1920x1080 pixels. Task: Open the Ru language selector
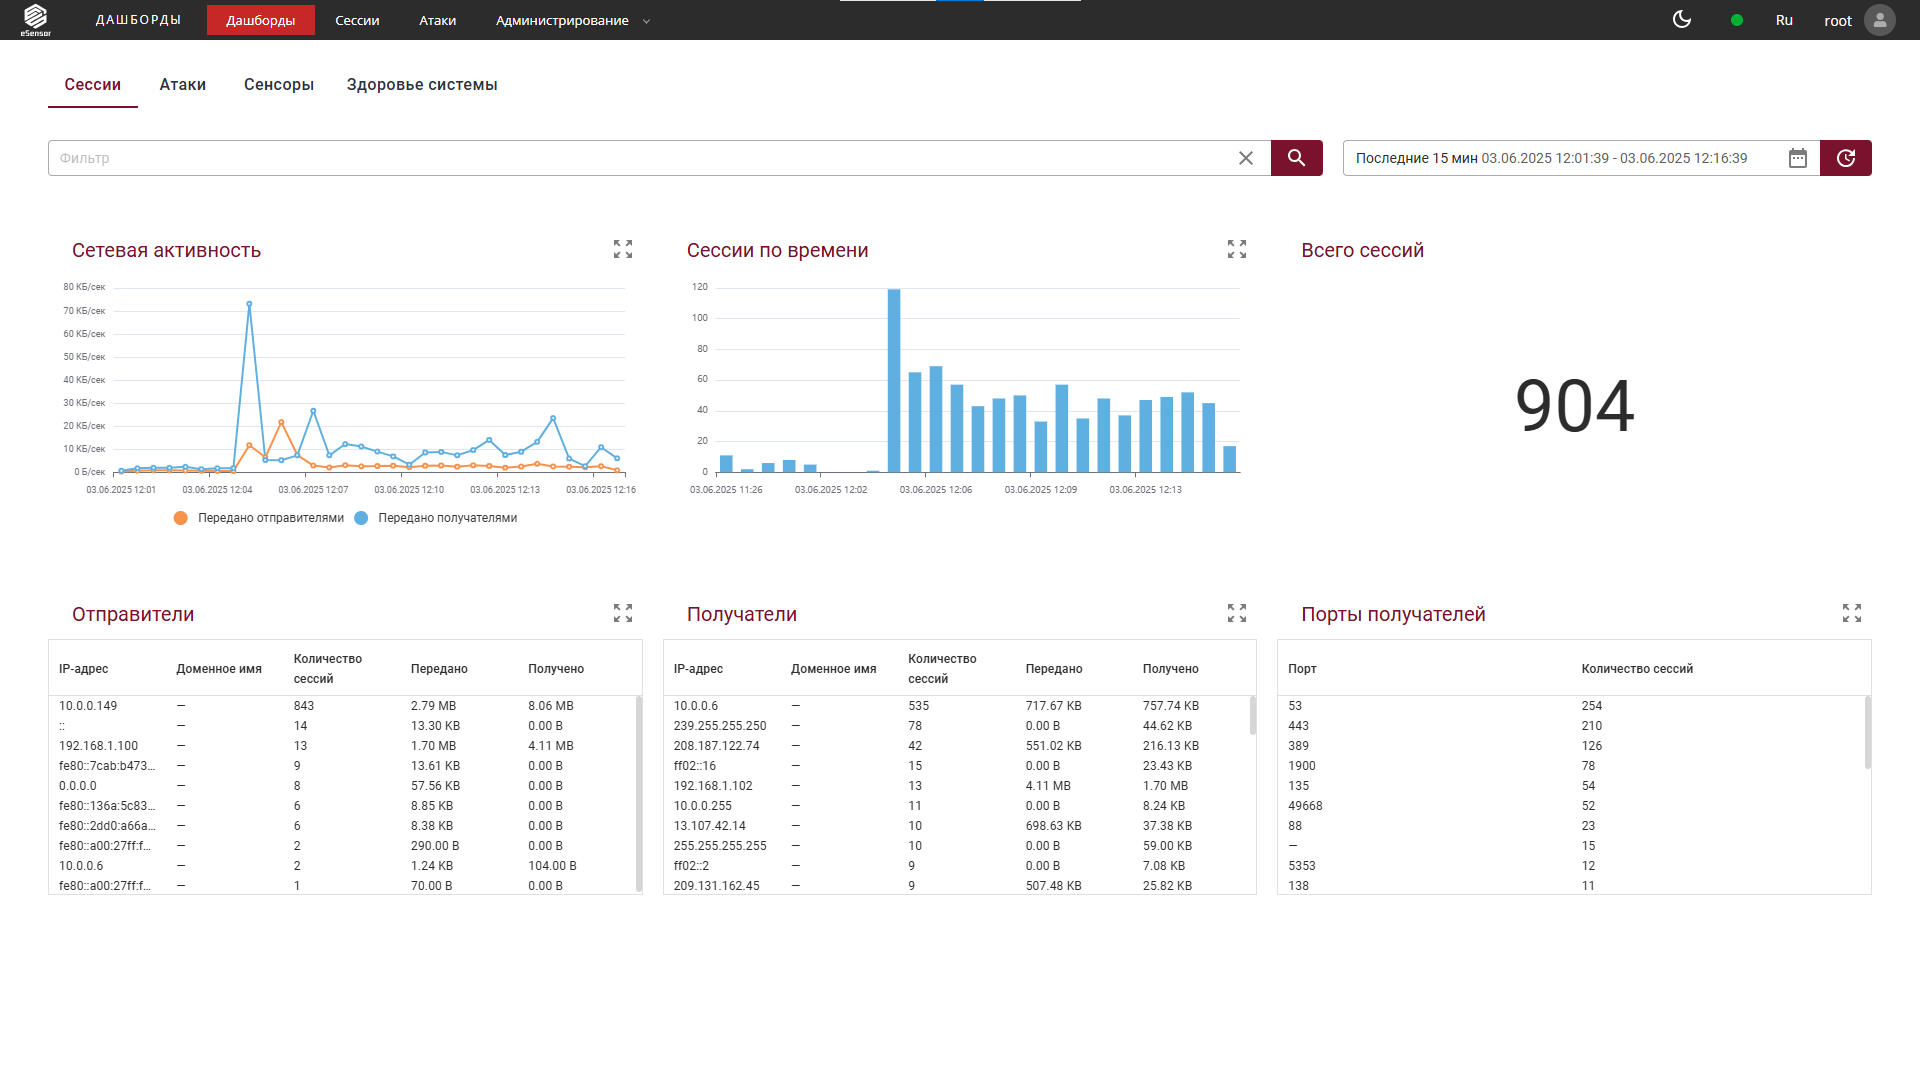click(1784, 20)
